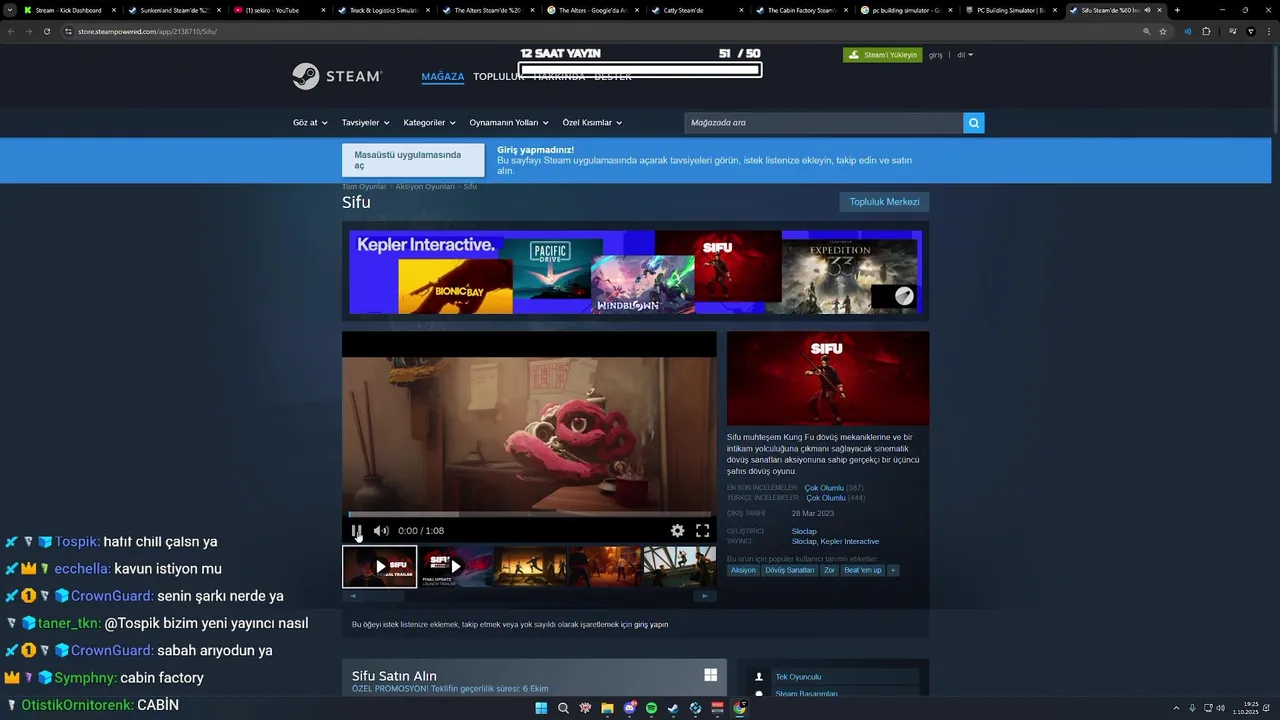Click the browser forward arrow
1280x720 pixels.
(28, 31)
